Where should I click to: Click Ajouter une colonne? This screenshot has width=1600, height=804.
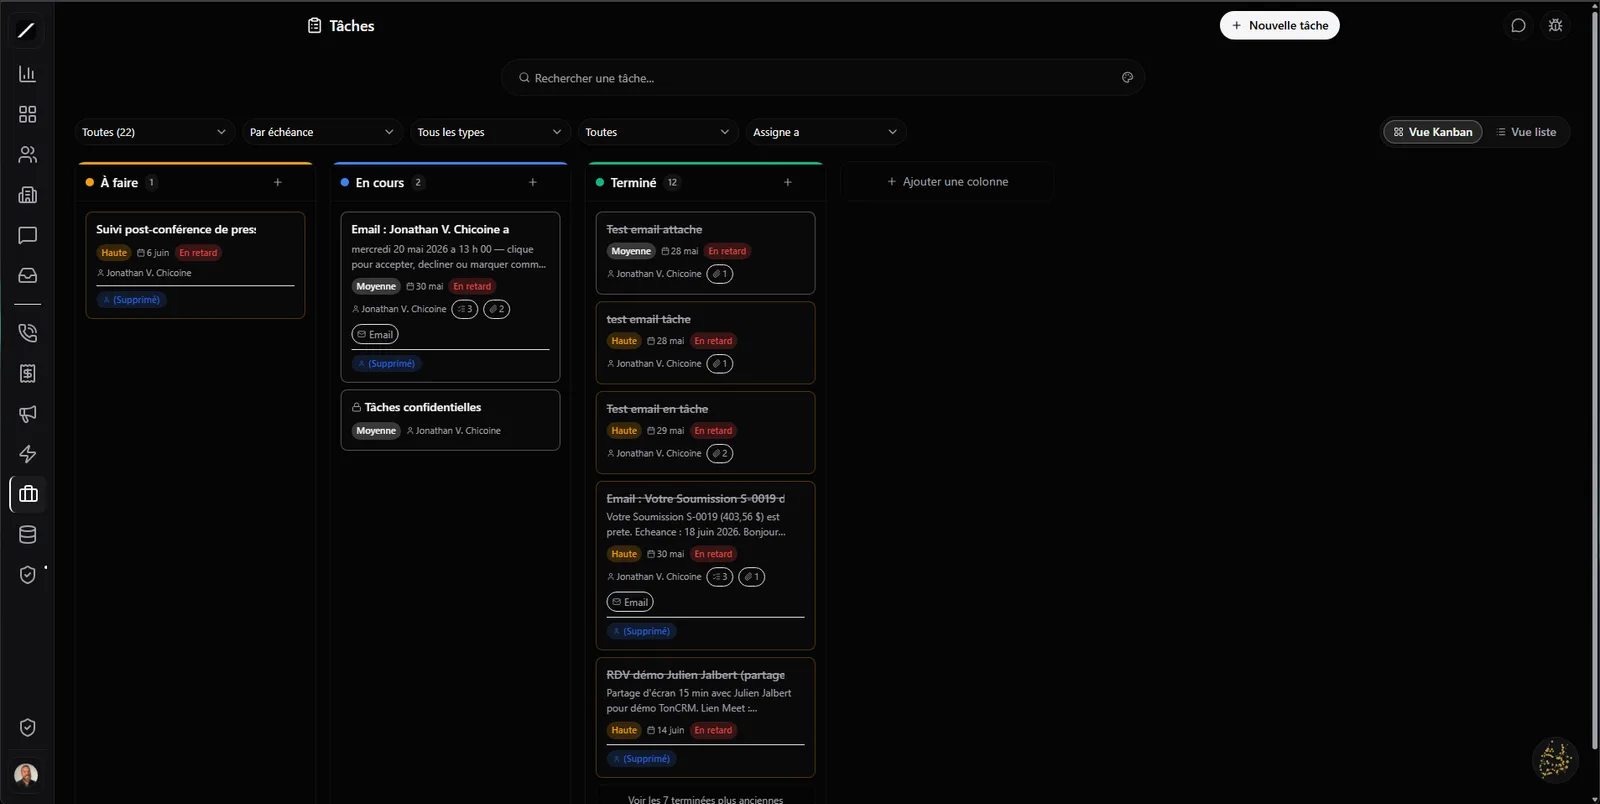947,182
